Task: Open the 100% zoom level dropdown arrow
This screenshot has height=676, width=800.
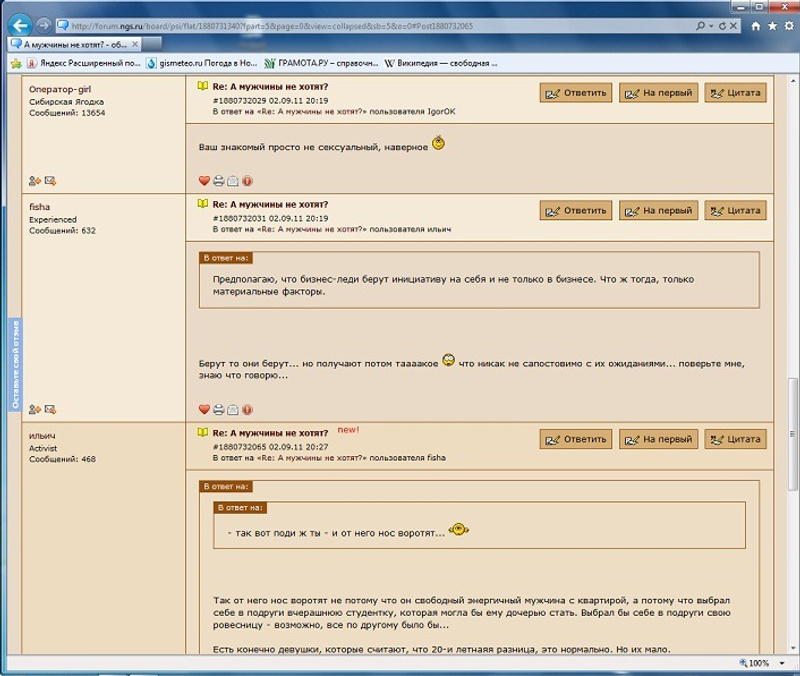Action: click(782, 663)
